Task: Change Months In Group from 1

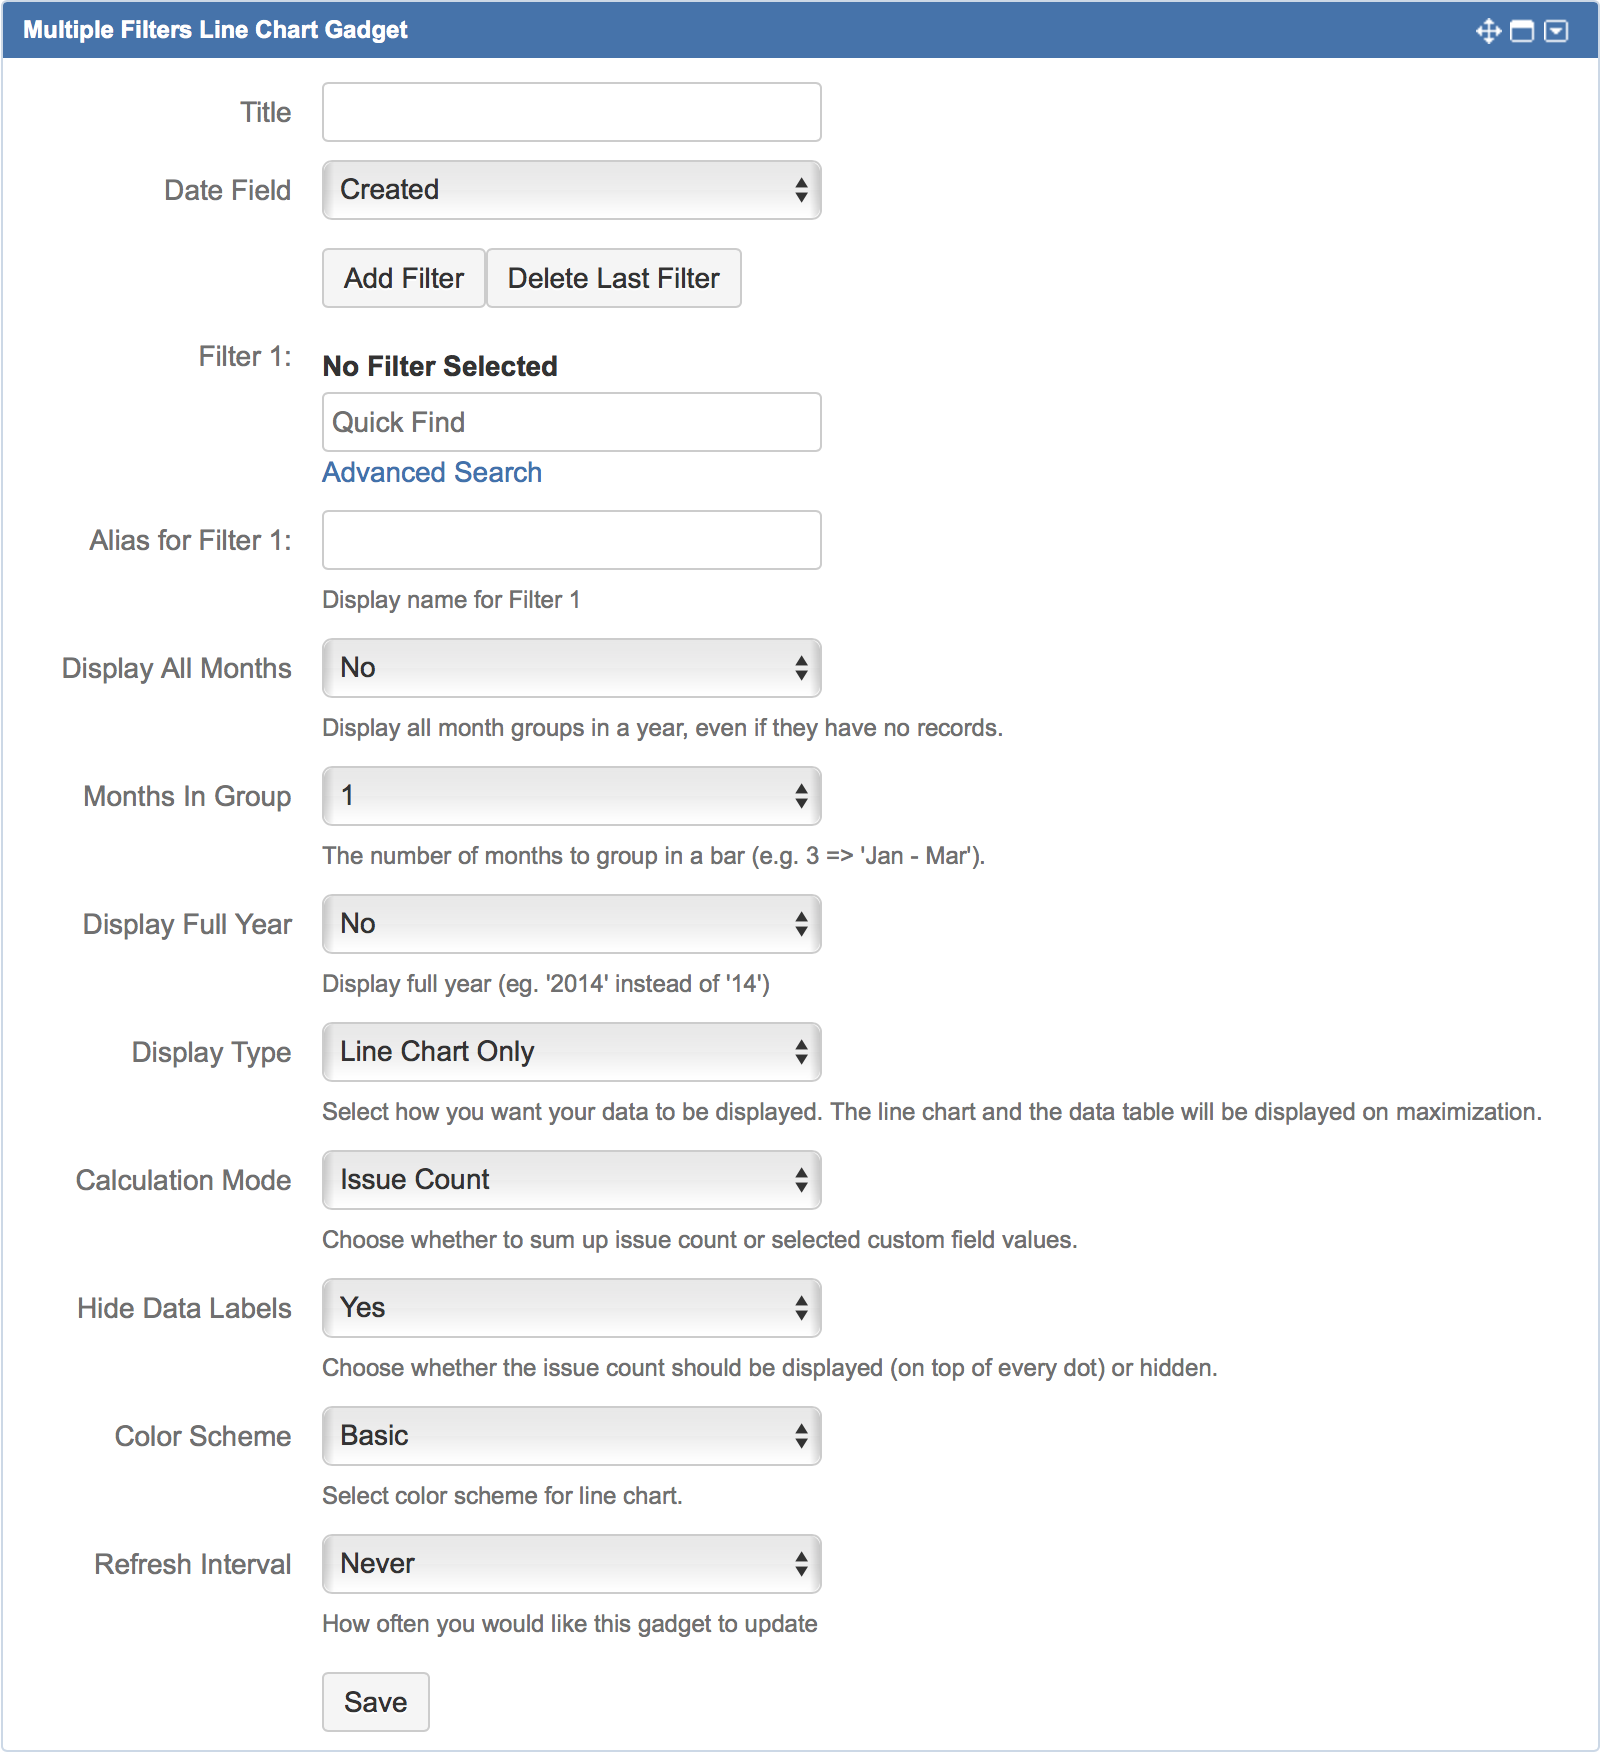Action: tap(570, 796)
